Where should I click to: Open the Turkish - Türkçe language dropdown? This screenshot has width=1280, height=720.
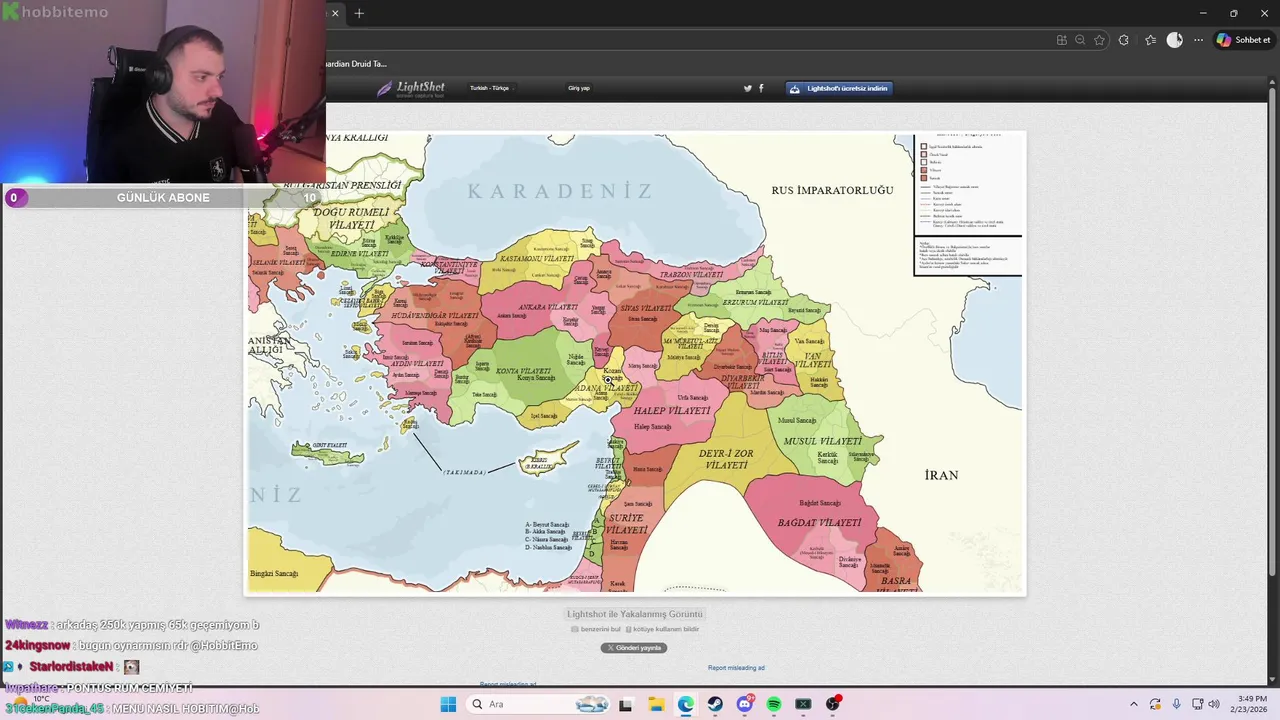click(x=490, y=88)
